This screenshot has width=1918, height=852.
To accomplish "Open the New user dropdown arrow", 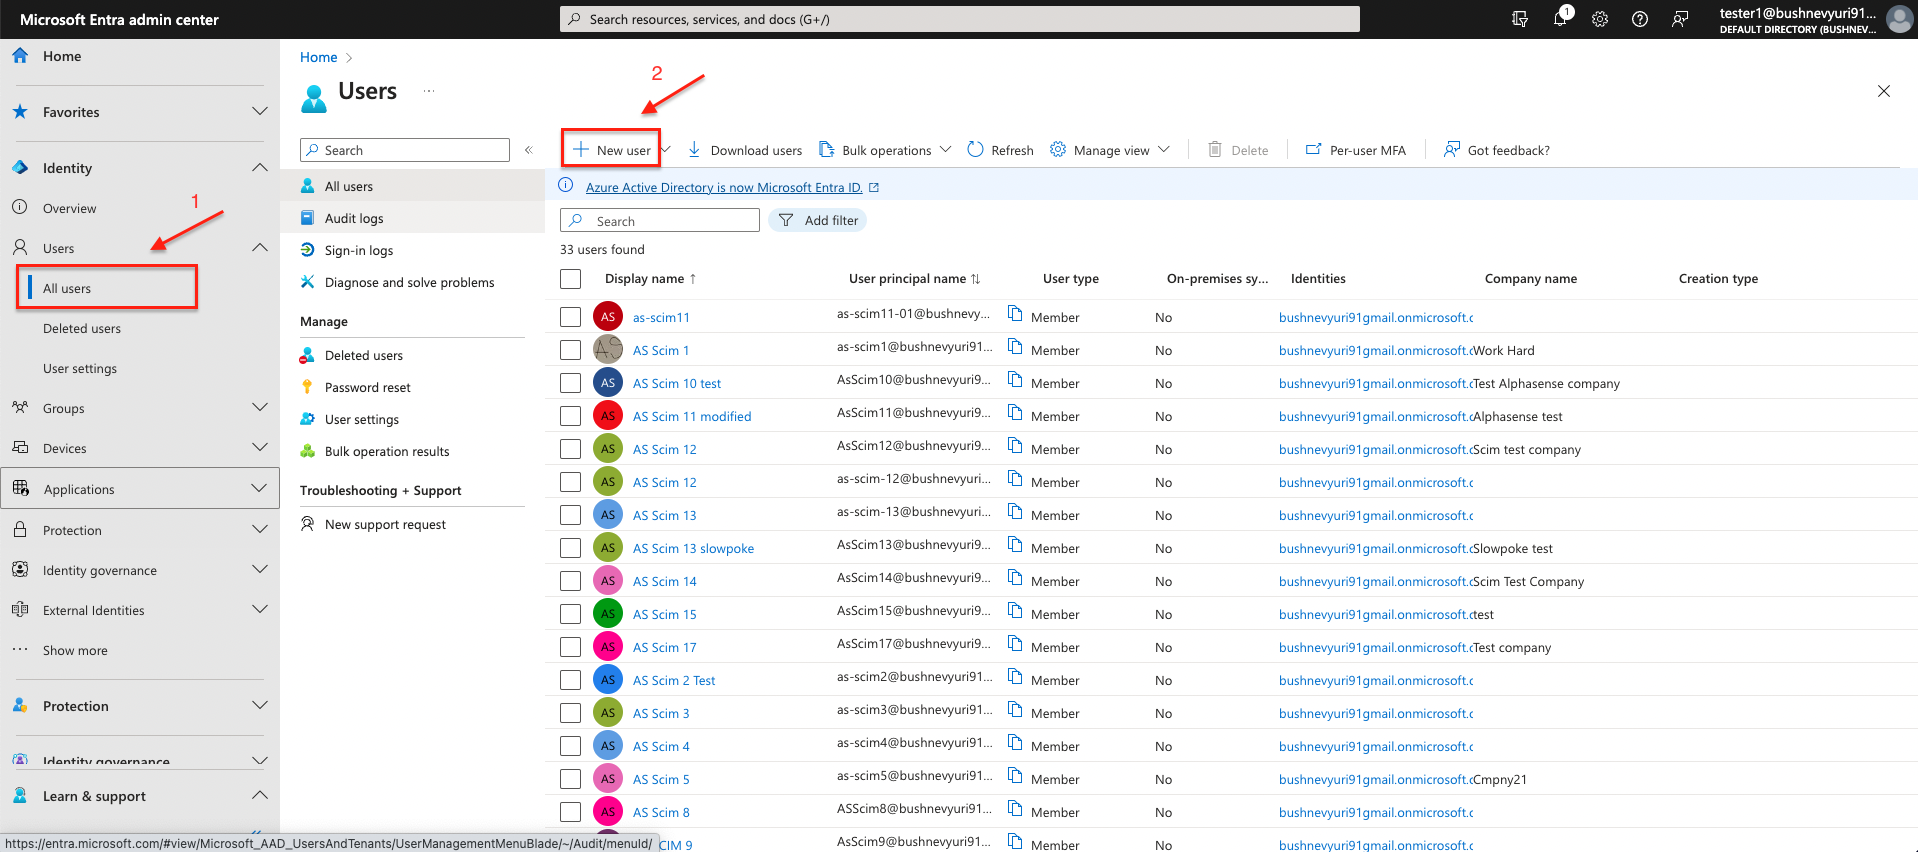I will [x=665, y=150].
